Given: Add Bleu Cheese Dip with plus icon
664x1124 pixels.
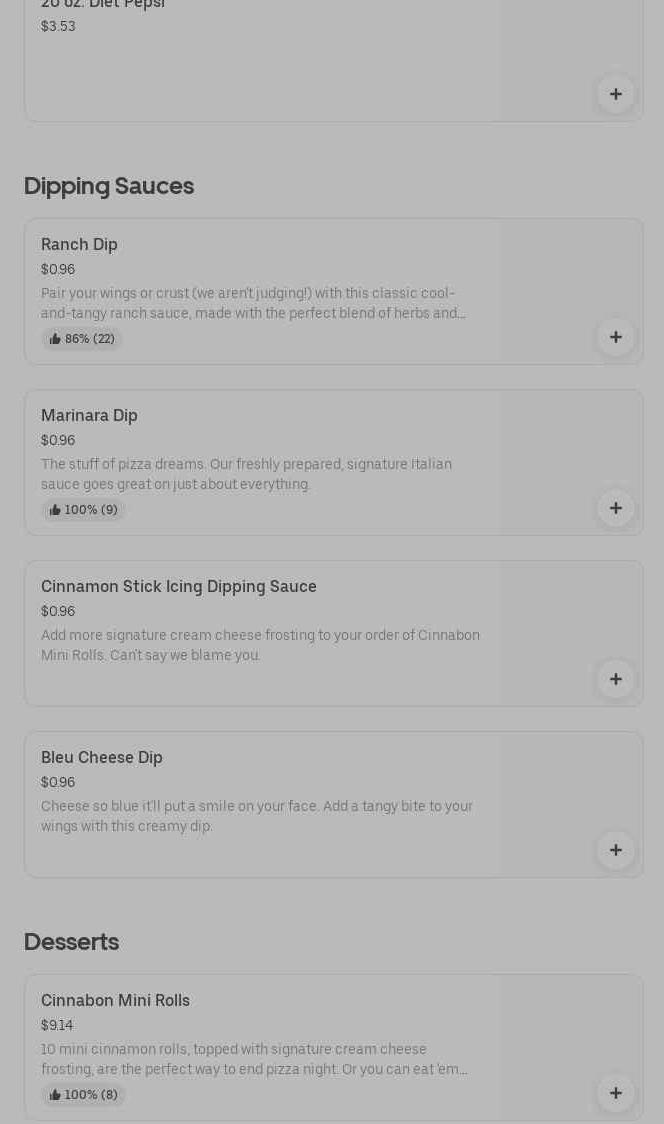Looking at the screenshot, I should (616, 850).
